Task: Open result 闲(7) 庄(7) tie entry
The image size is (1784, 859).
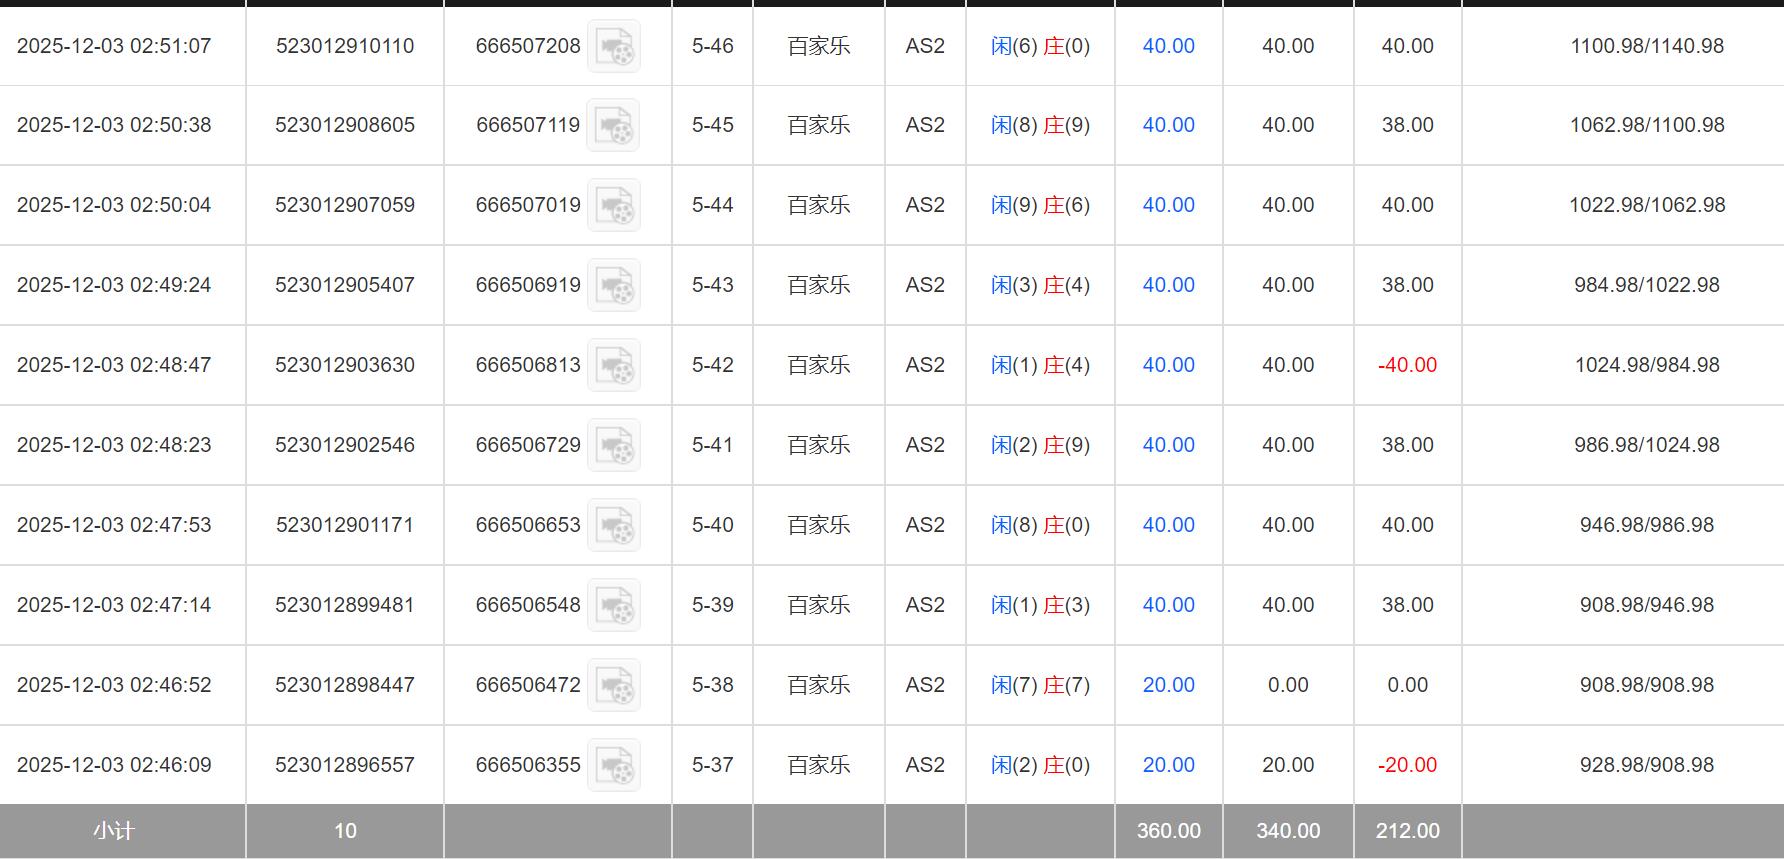Action: pyautogui.click(x=1040, y=685)
